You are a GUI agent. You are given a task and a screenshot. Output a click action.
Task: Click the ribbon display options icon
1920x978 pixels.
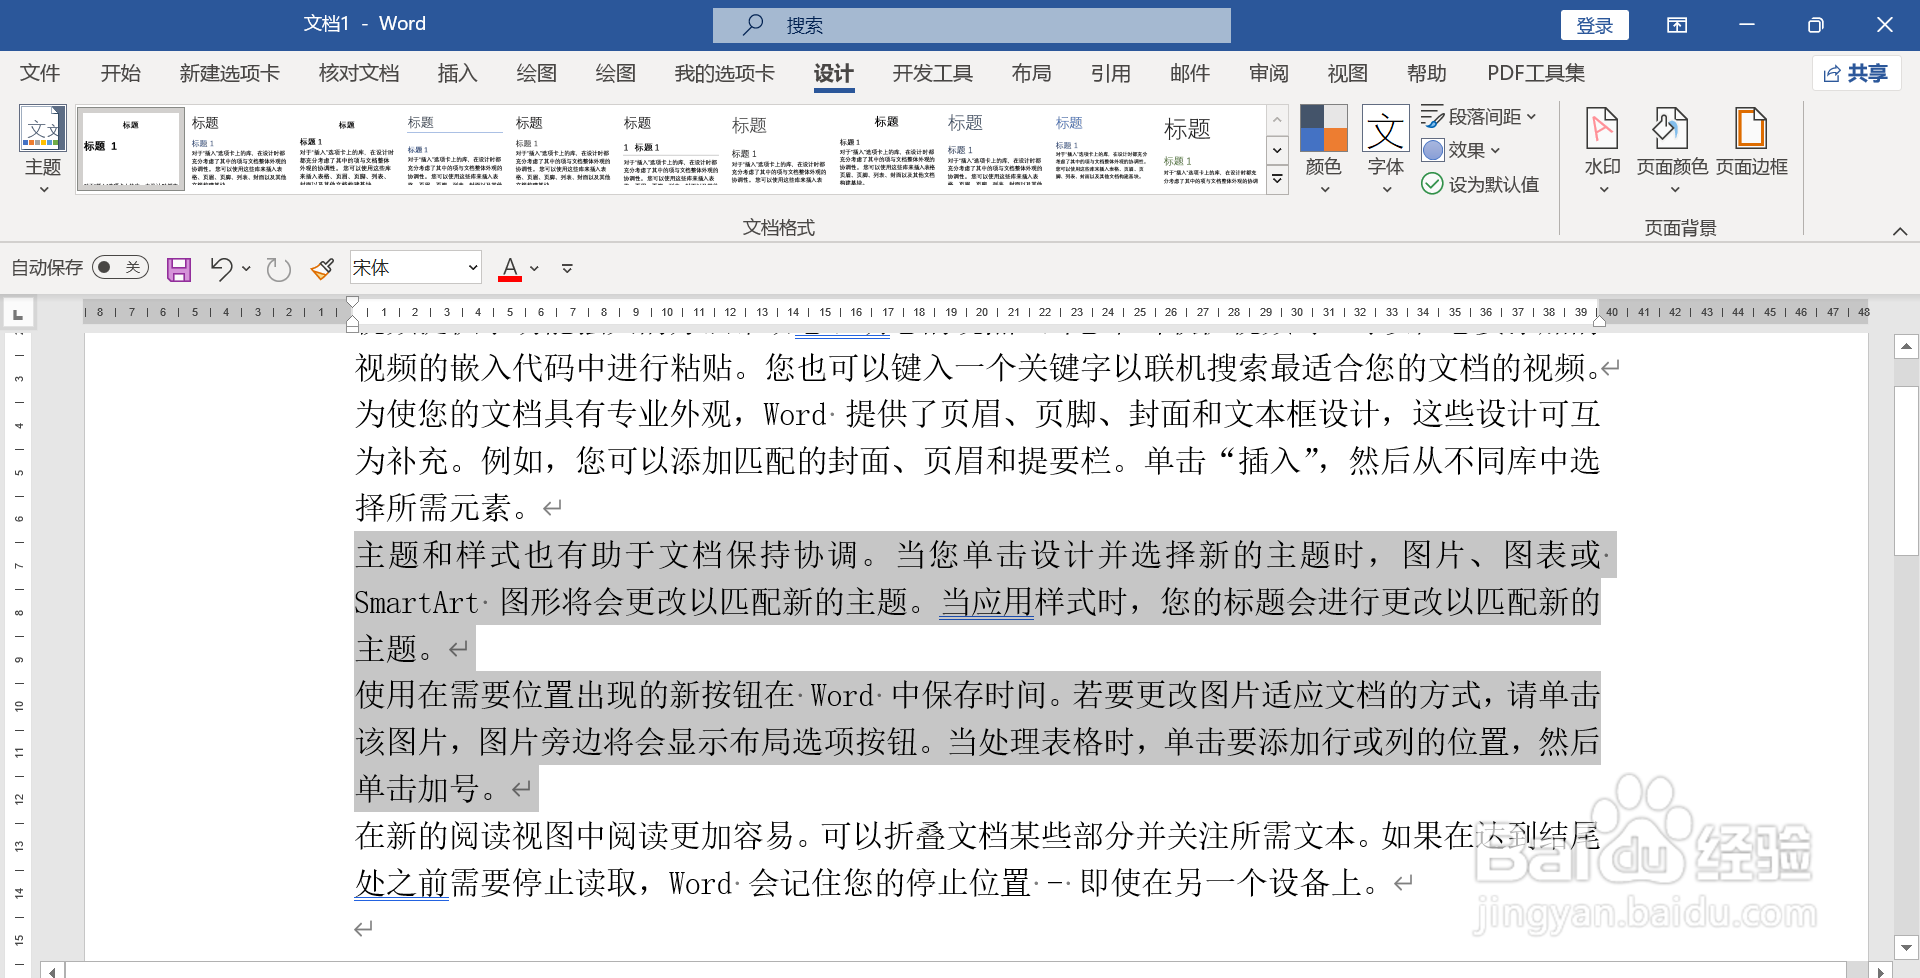(x=1677, y=25)
